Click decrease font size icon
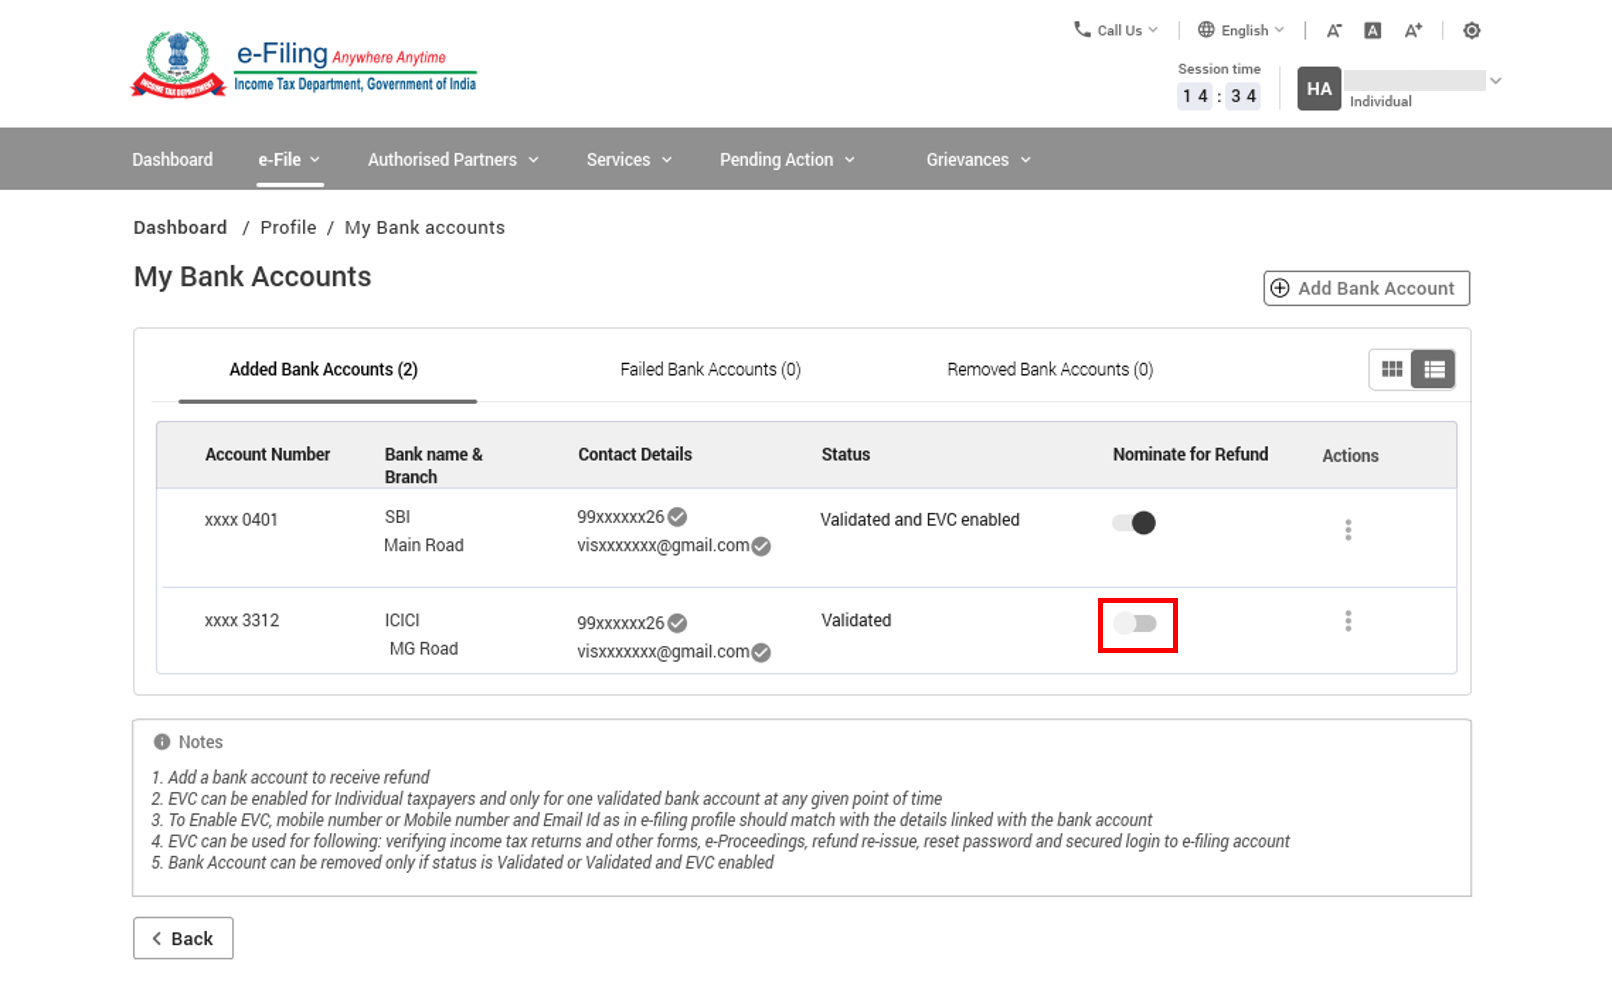The height and width of the screenshot is (992, 1612). (x=1333, y=31)
